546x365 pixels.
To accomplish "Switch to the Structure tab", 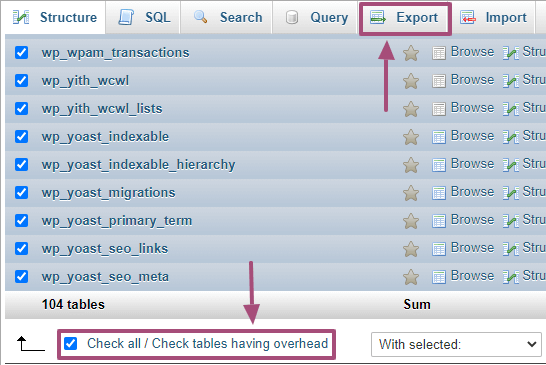I will point(55,17).
